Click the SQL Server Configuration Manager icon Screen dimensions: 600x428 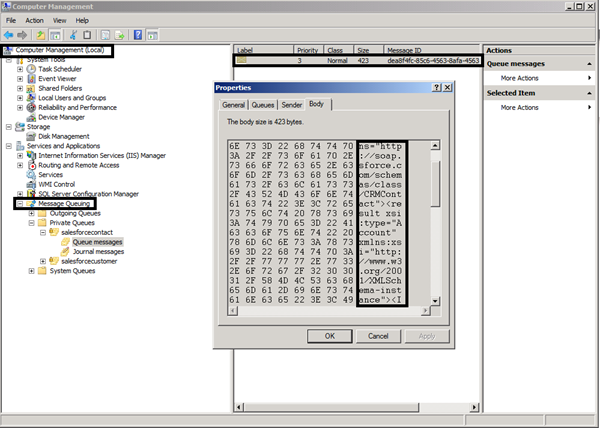pos(31,194)
